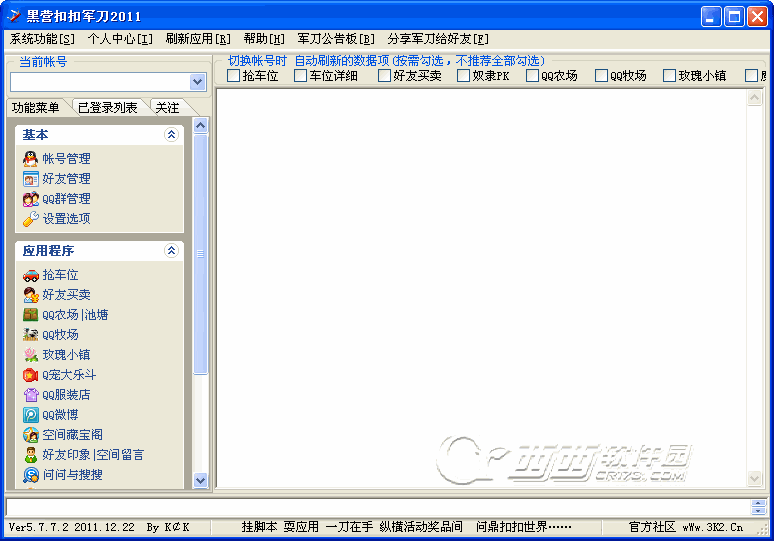Open 空间藏宝阁 link
Viewport: 774px width, 541px height.
click(73, 434)
